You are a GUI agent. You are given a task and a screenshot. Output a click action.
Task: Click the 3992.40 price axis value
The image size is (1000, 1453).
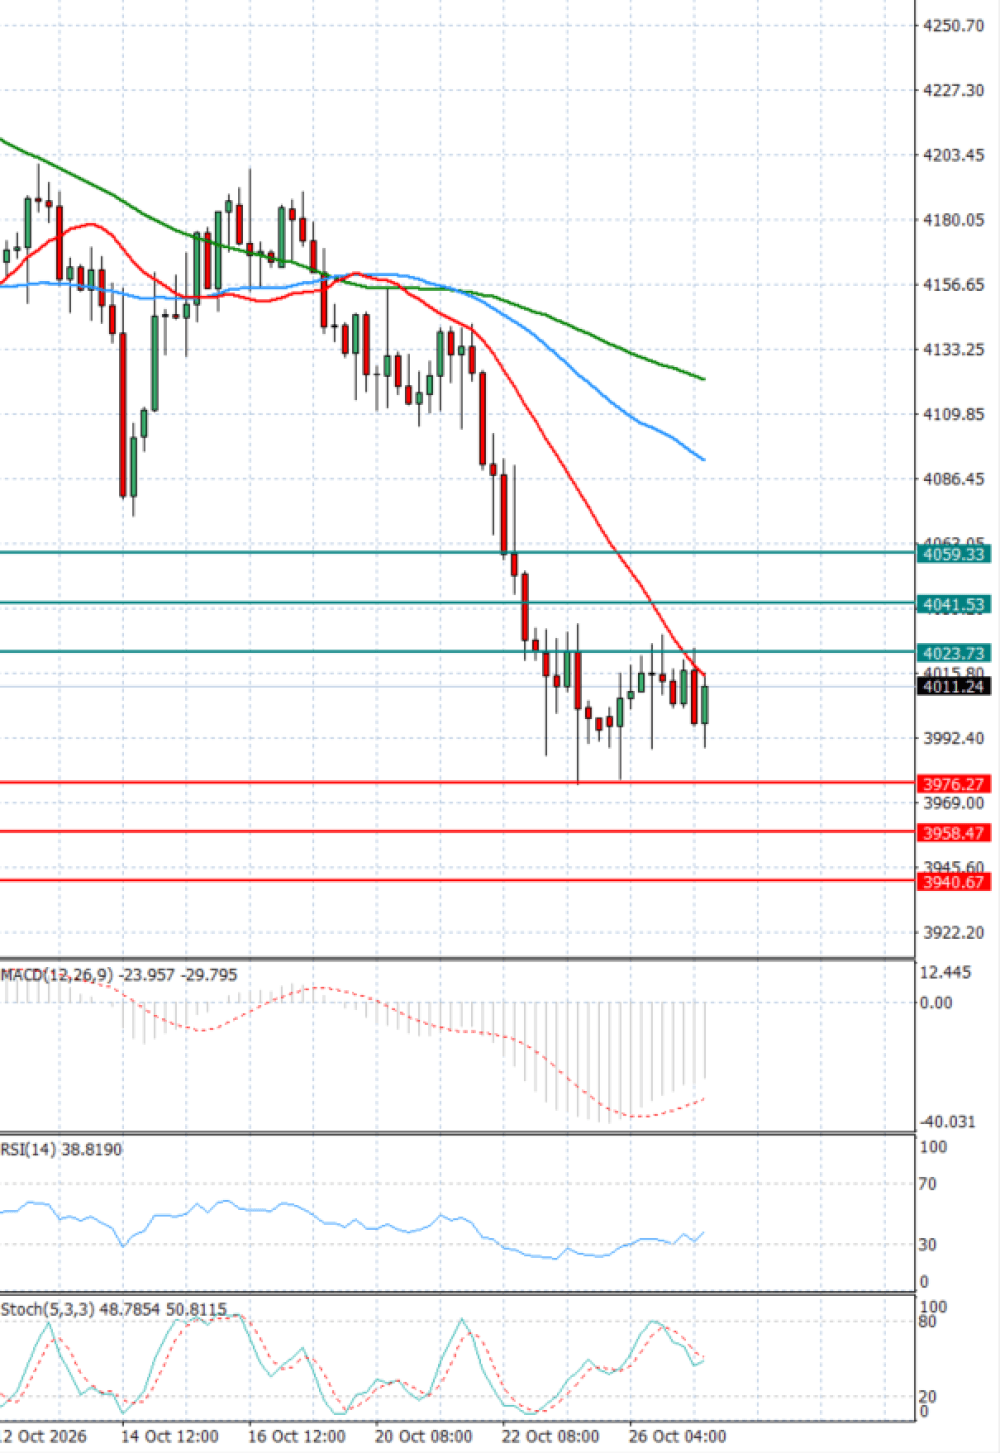pos(952,738)
